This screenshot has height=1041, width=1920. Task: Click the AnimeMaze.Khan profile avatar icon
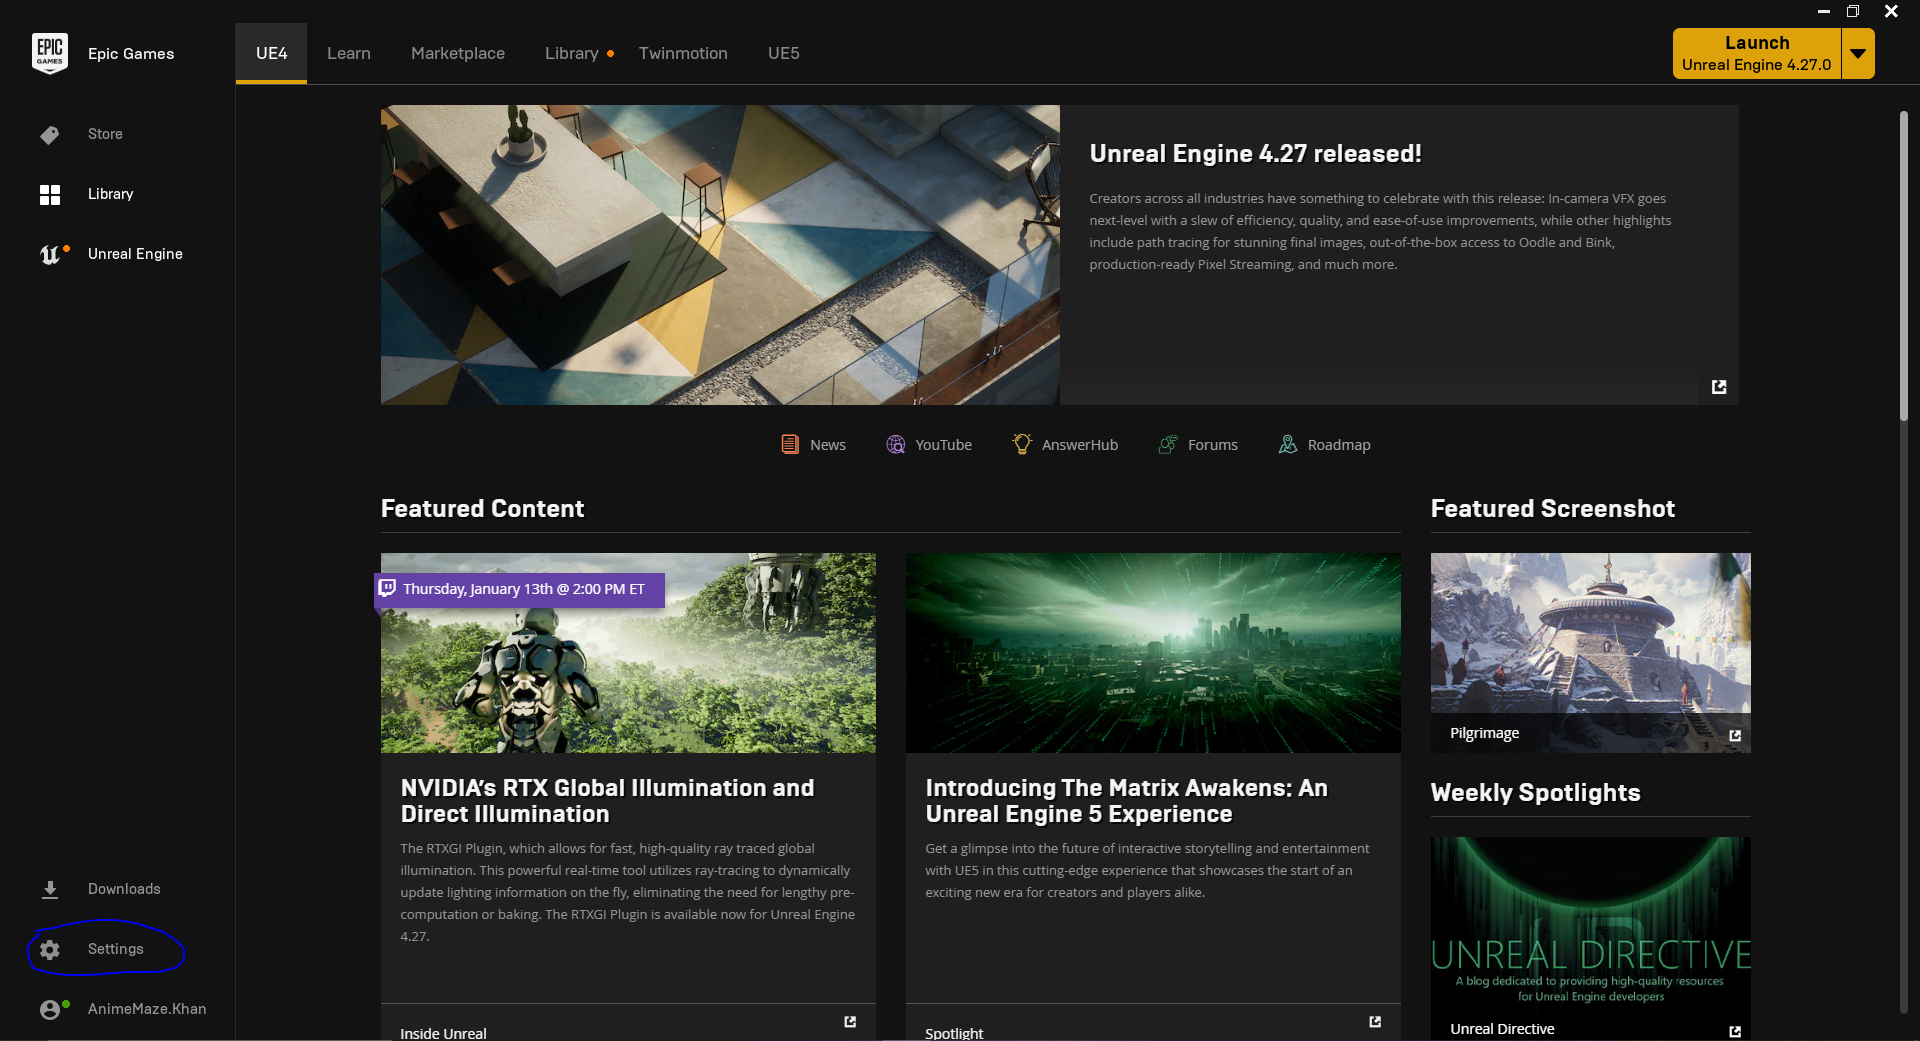click(50, 1010)
